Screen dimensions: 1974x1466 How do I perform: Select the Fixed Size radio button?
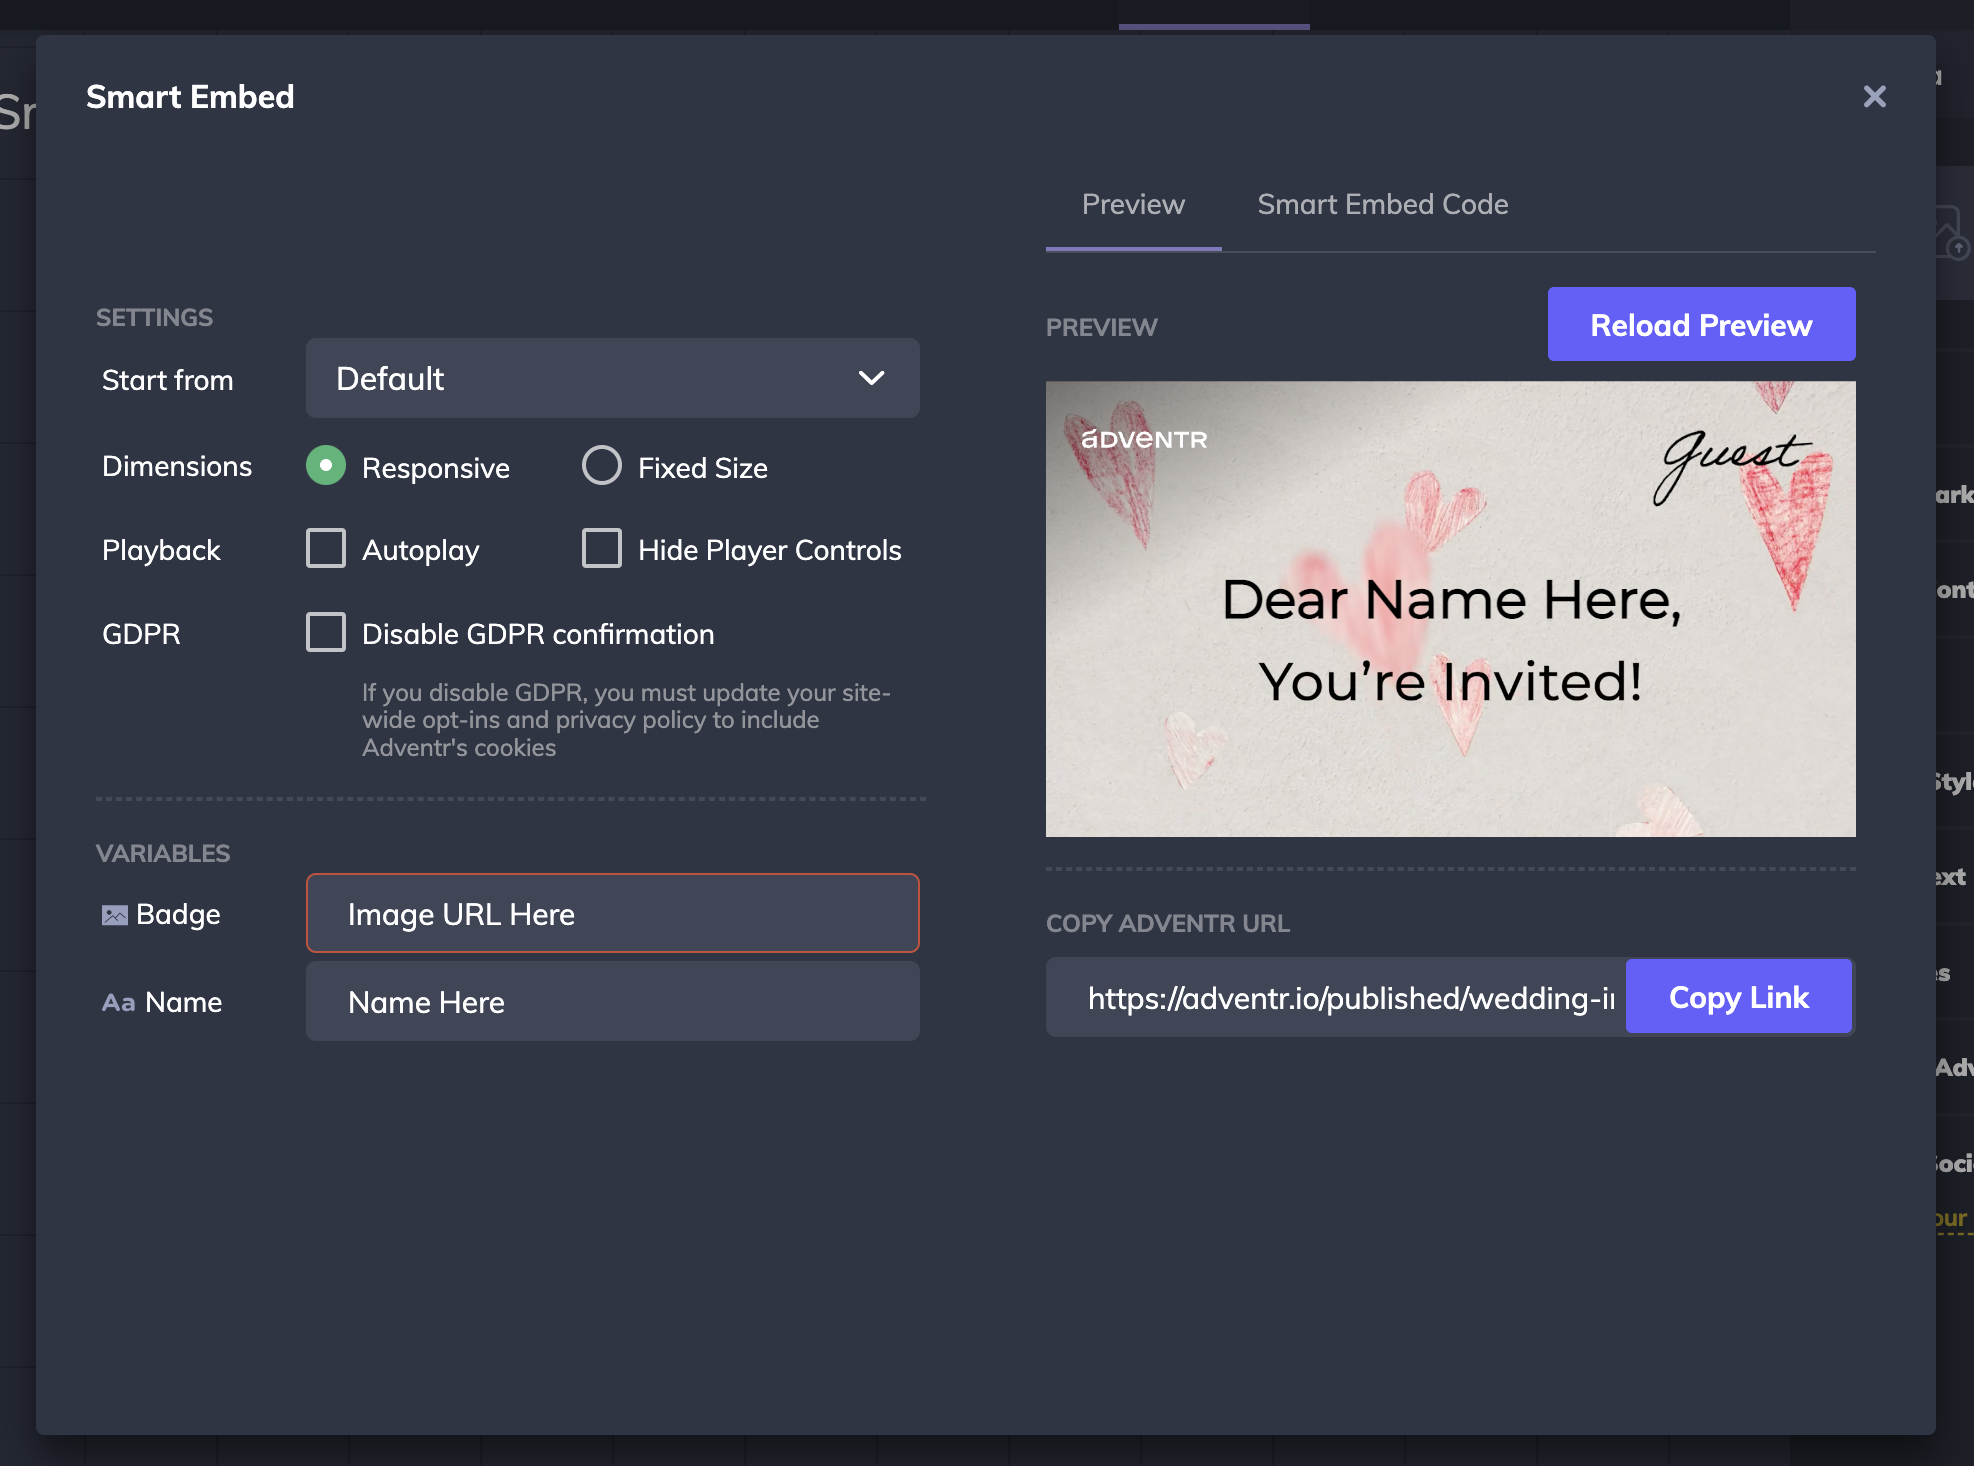[x=602, y=466]
